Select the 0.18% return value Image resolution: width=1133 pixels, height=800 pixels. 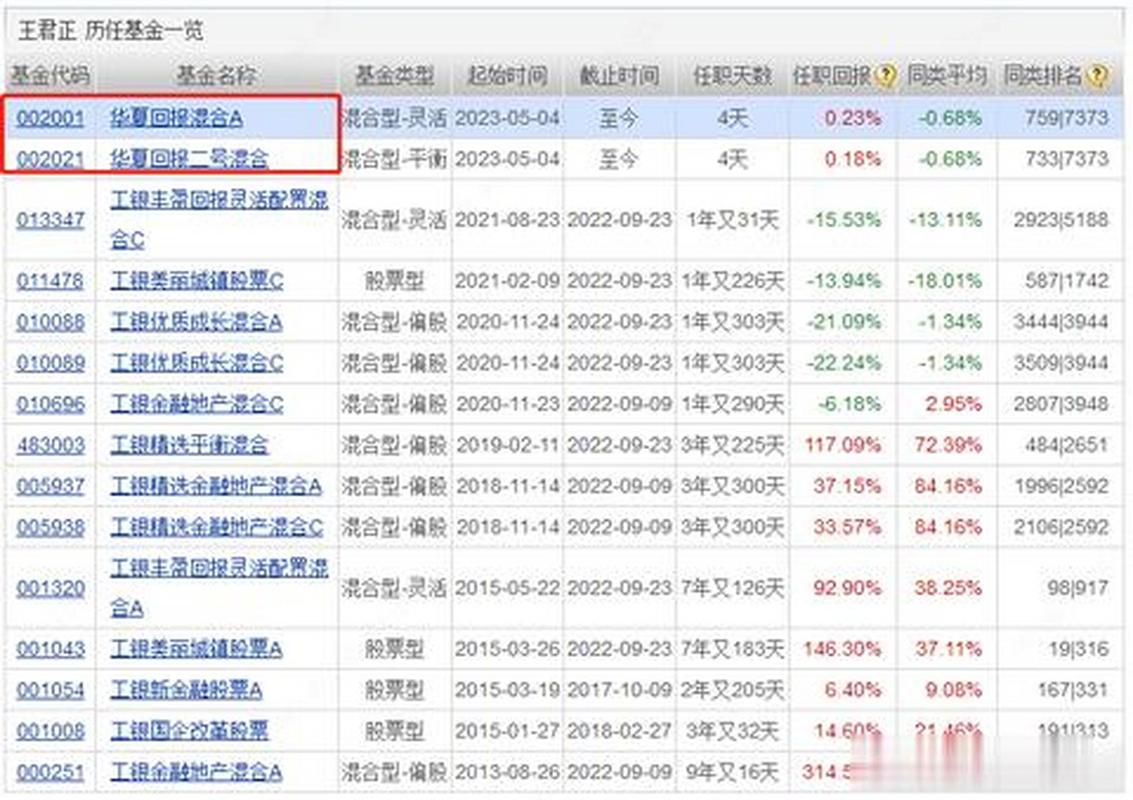click(x=853, y=159)
